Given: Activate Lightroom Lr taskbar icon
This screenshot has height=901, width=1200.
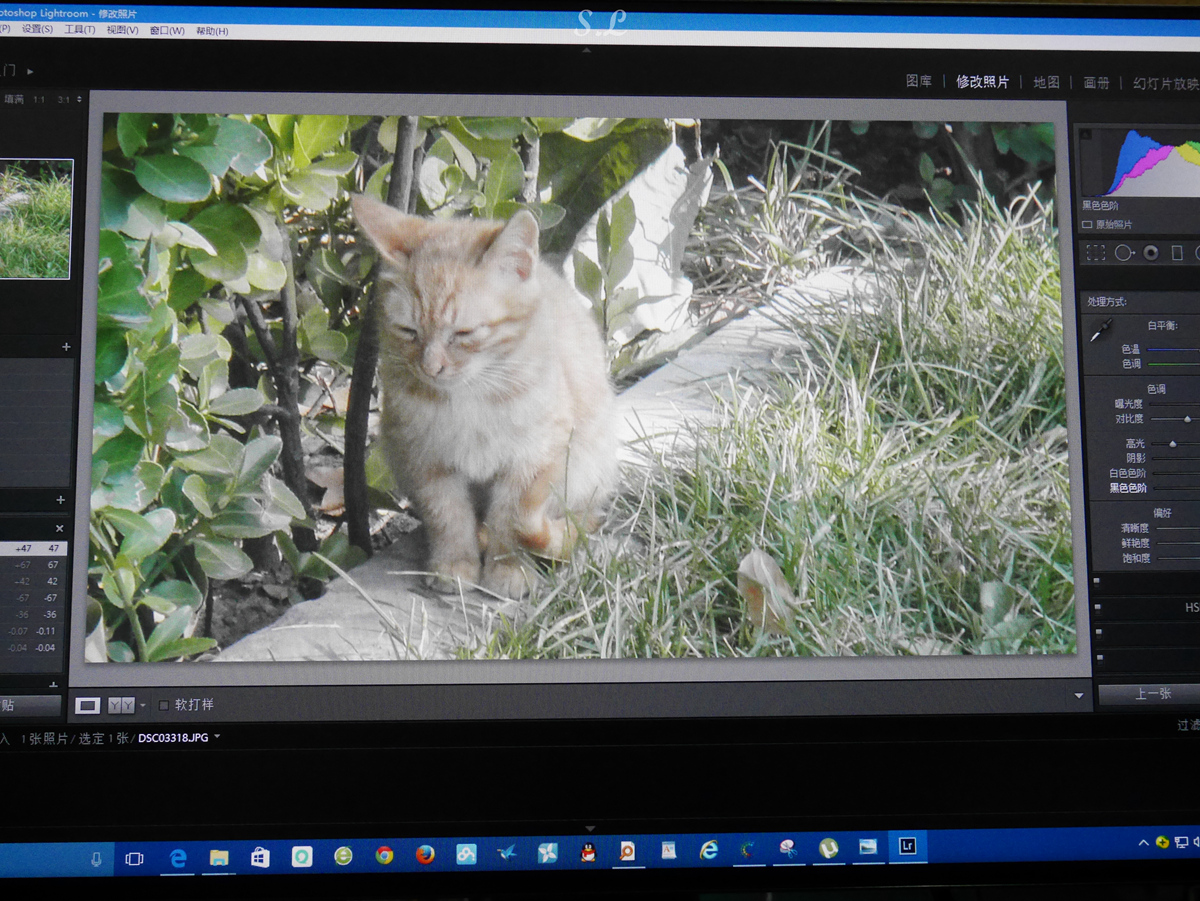Looking at the screenshot, I should coord(907,846).
